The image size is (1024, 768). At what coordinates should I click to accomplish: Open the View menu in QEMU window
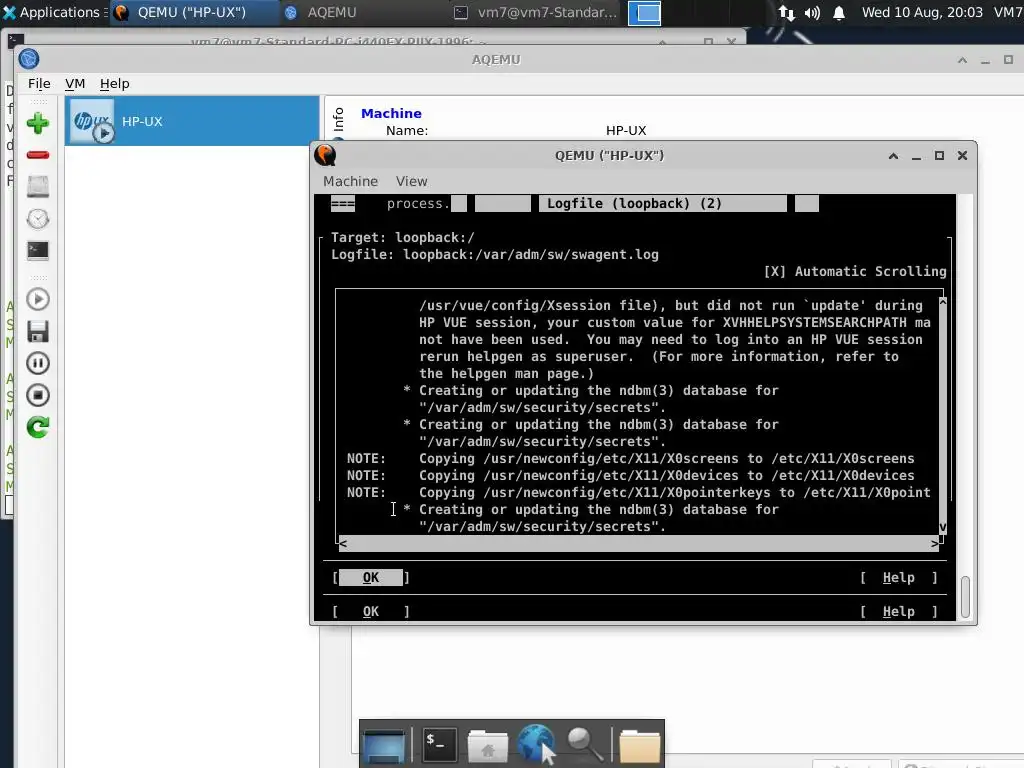click(x=411, y=182)
